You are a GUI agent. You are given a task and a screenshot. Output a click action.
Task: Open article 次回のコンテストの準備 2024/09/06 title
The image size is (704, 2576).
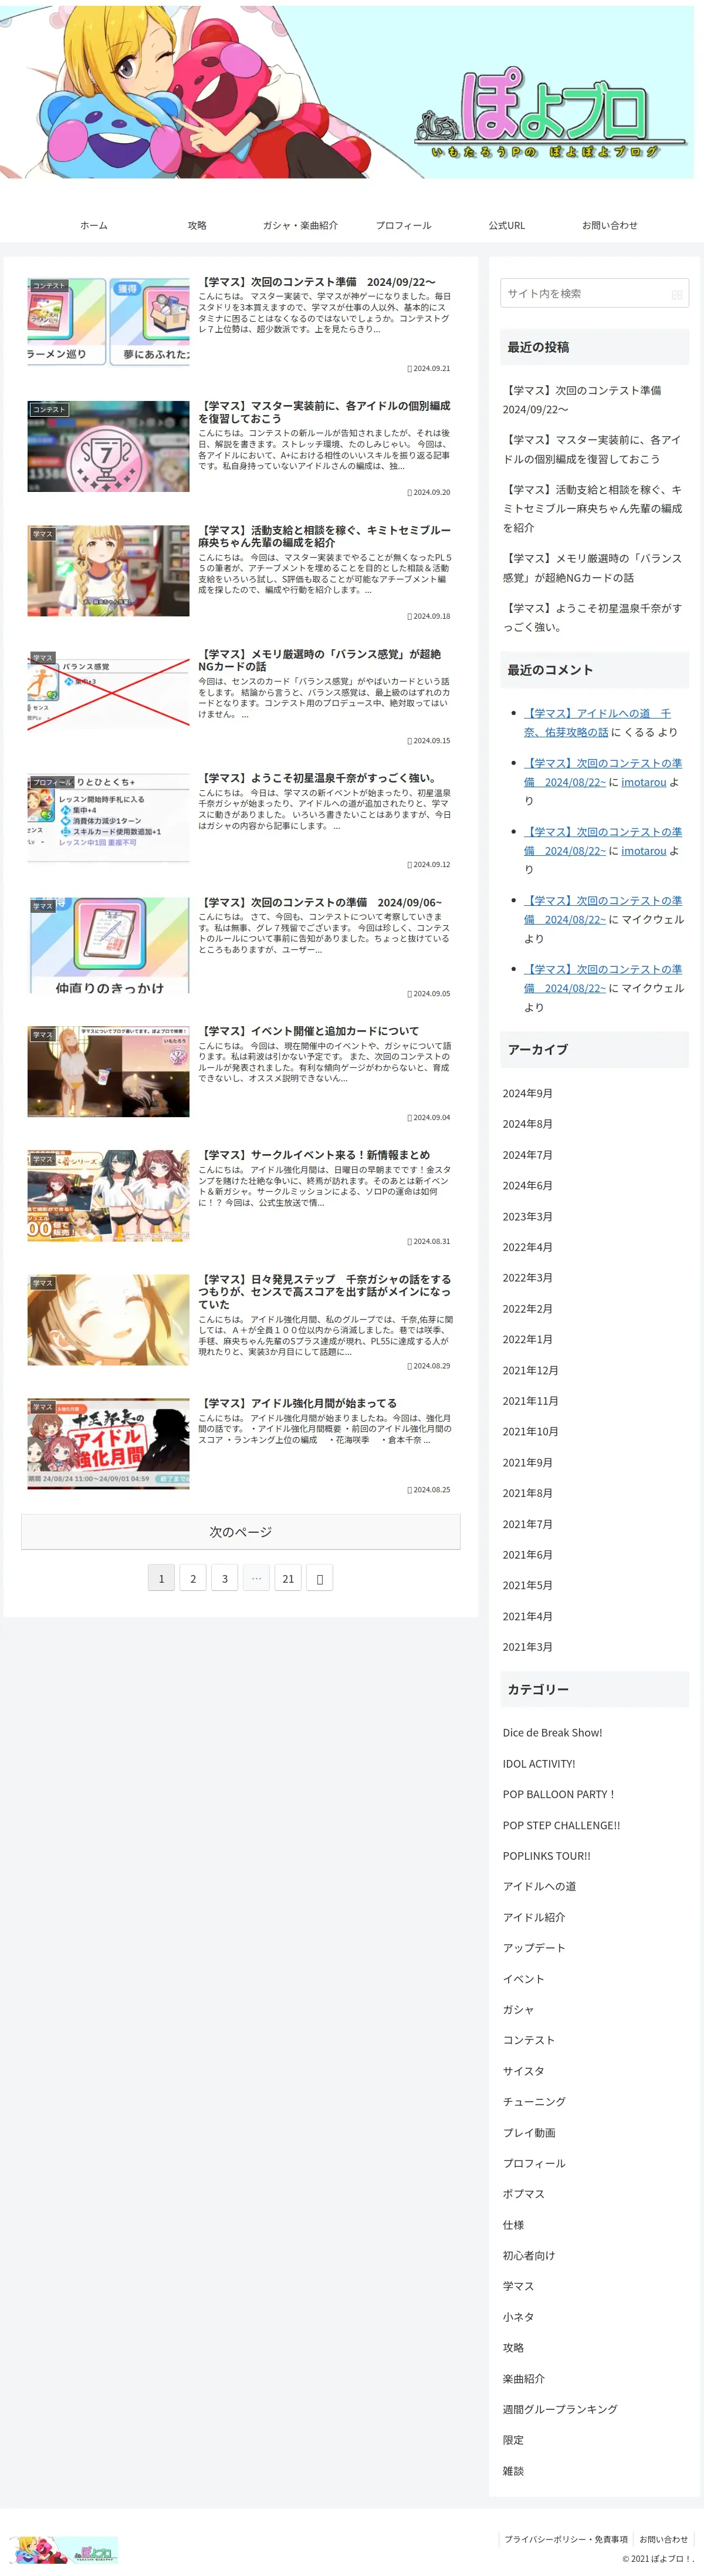320,902
